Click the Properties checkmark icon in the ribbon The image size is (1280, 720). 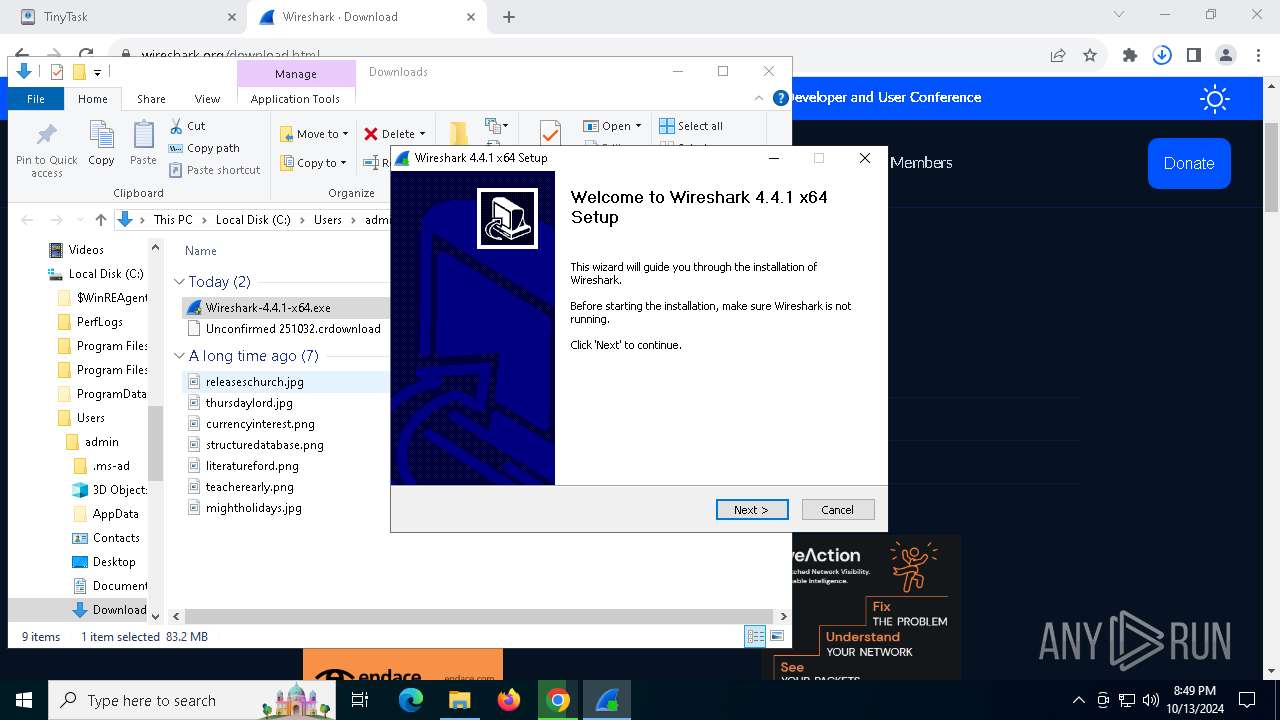coord(549,134)
